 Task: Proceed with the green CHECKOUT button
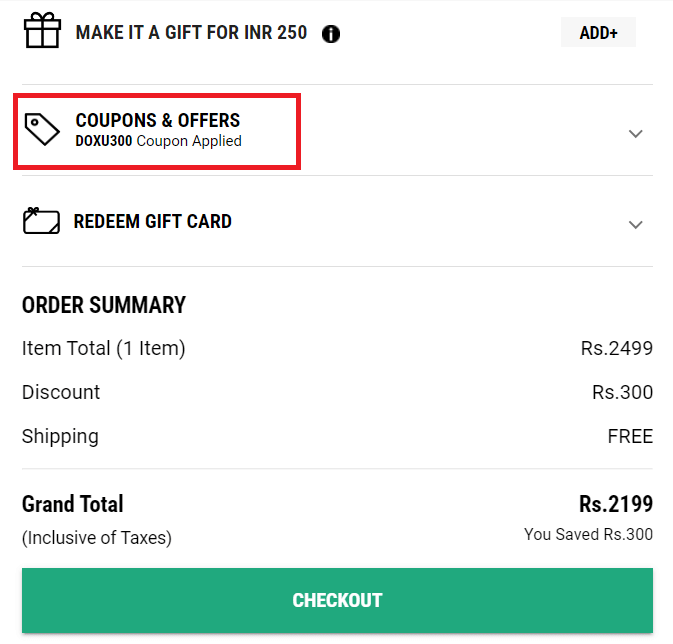(337, 600)
